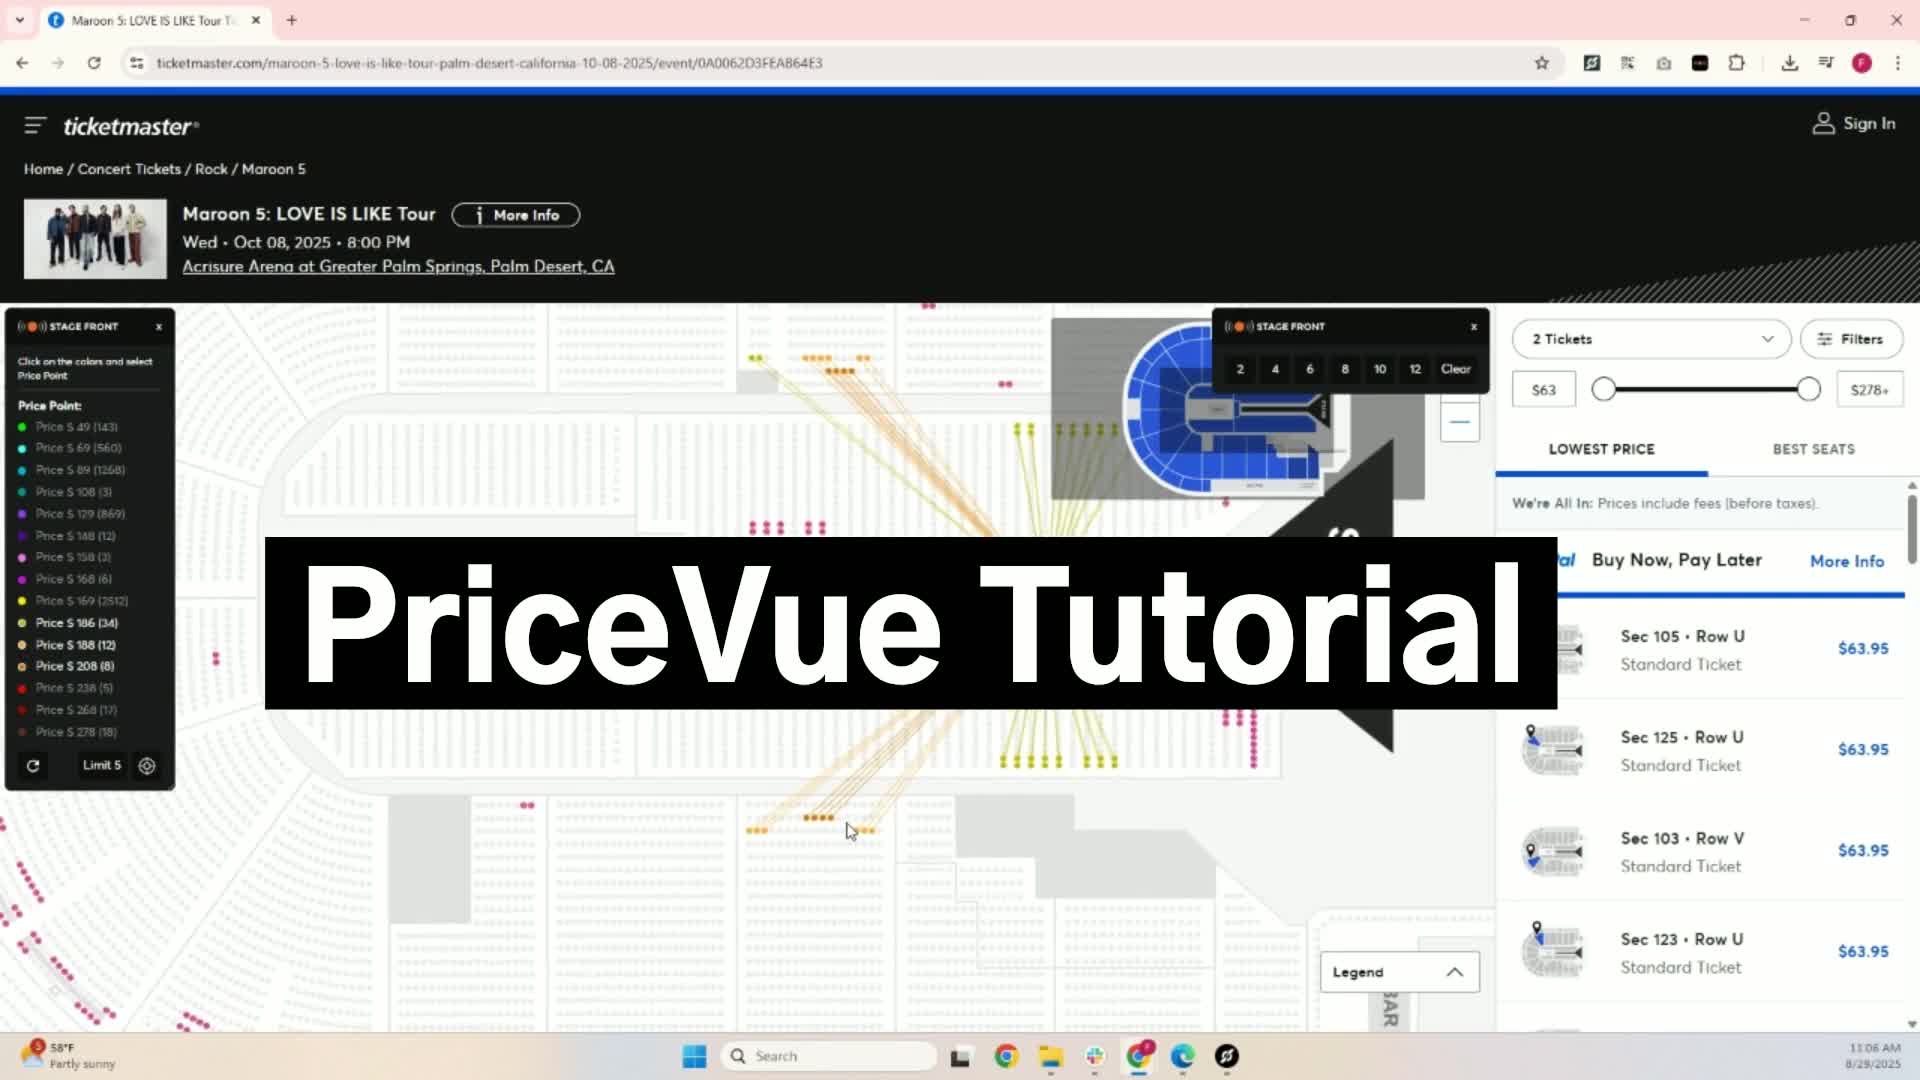Click the camera extension icon
This screenshot has height=1080, width=1920.
[1663, 63]
